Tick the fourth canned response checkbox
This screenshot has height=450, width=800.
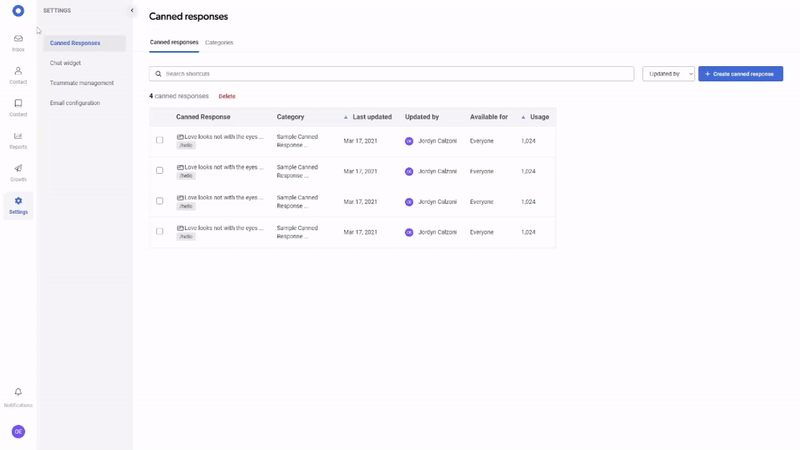pos(160,232)
